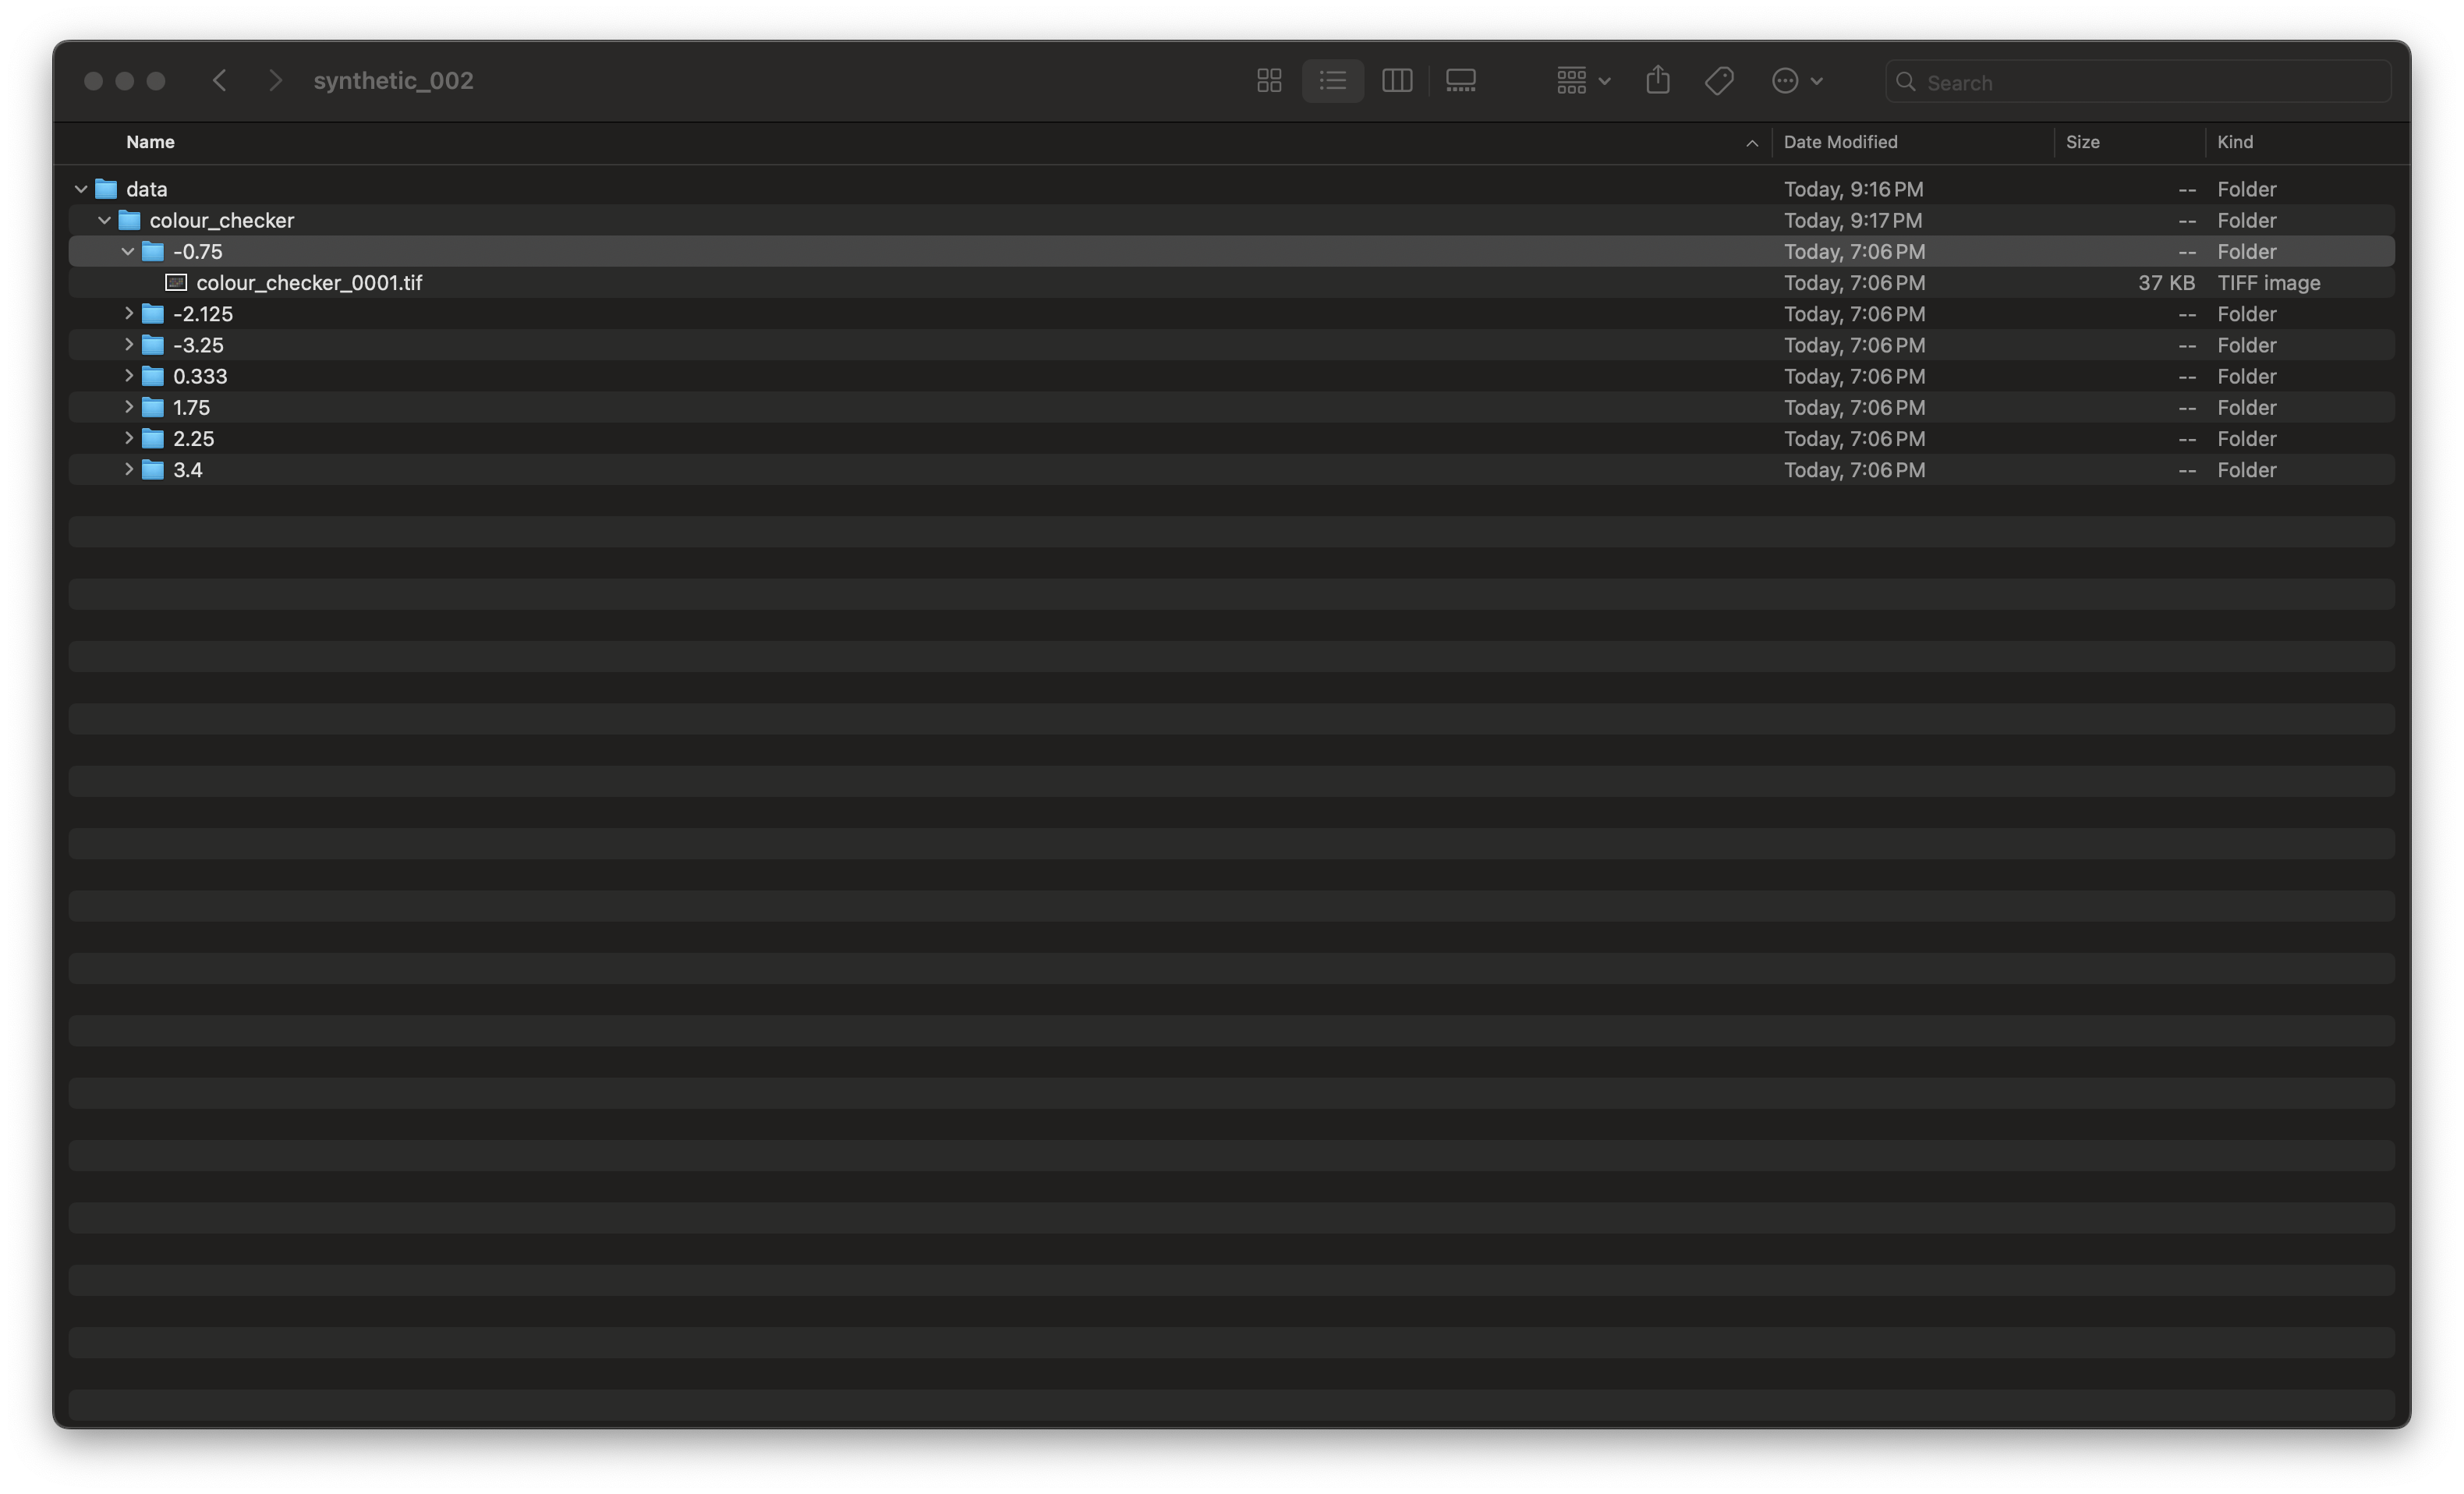Sort by Date Modified column
2464x1494 pixels.
pyautogui.click(x=1840, y=142)
